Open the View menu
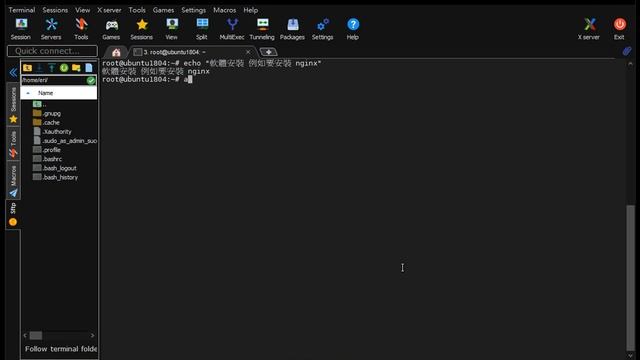The width and height of the screenshot is (640, 360). (x=82, y=10)
